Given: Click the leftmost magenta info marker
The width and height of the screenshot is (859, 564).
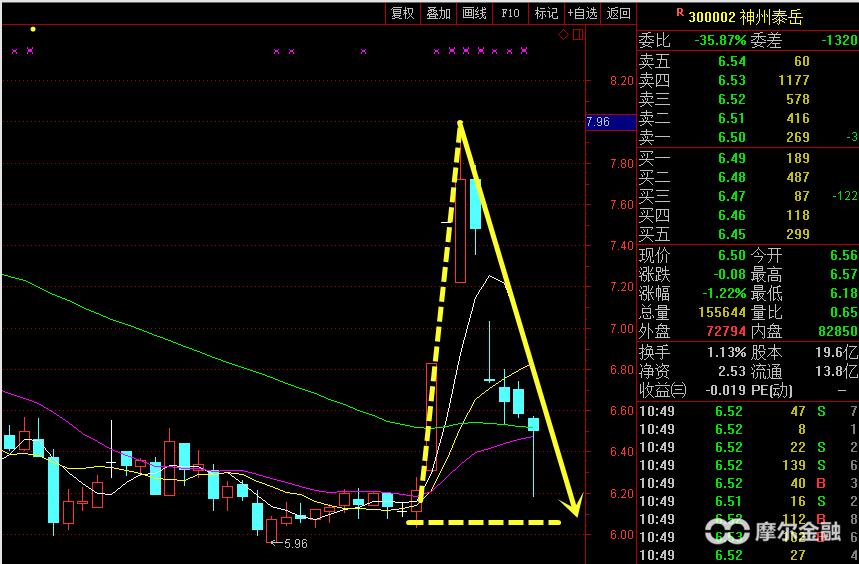Looking at the screenshot, I should 14,50.
